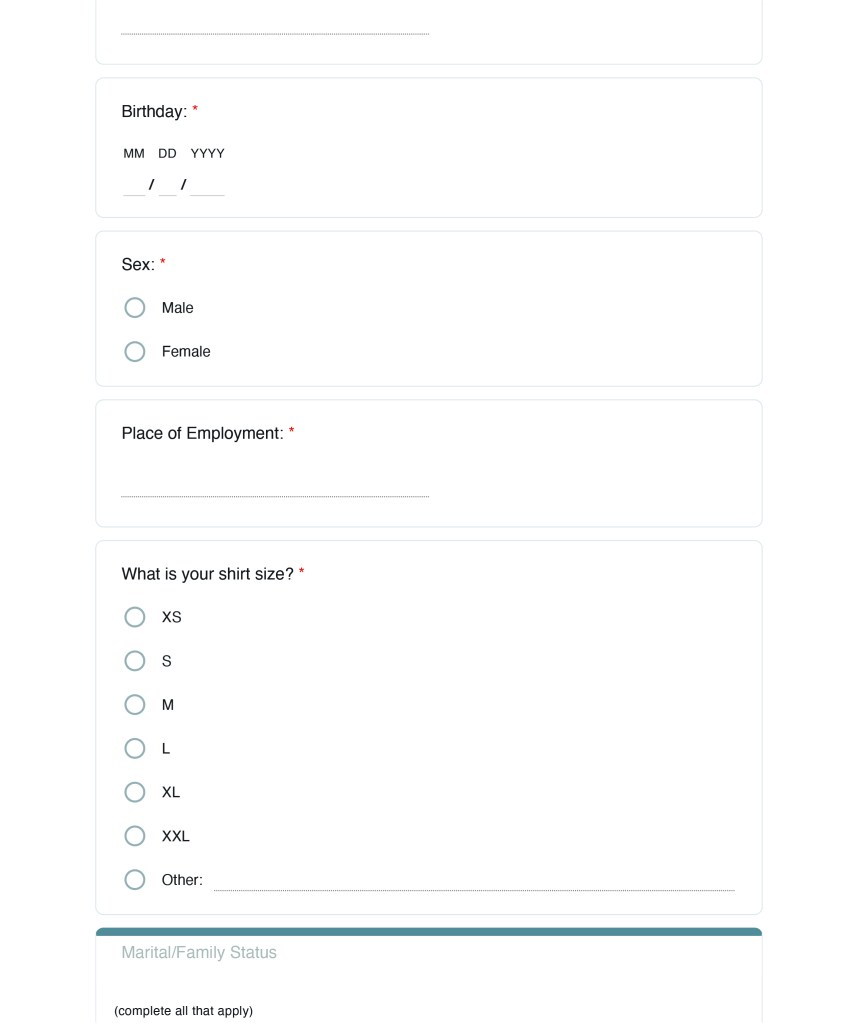Screen dimensions: 851x1023
Task: Pick the M shirt size
Action: pos(135,705)
